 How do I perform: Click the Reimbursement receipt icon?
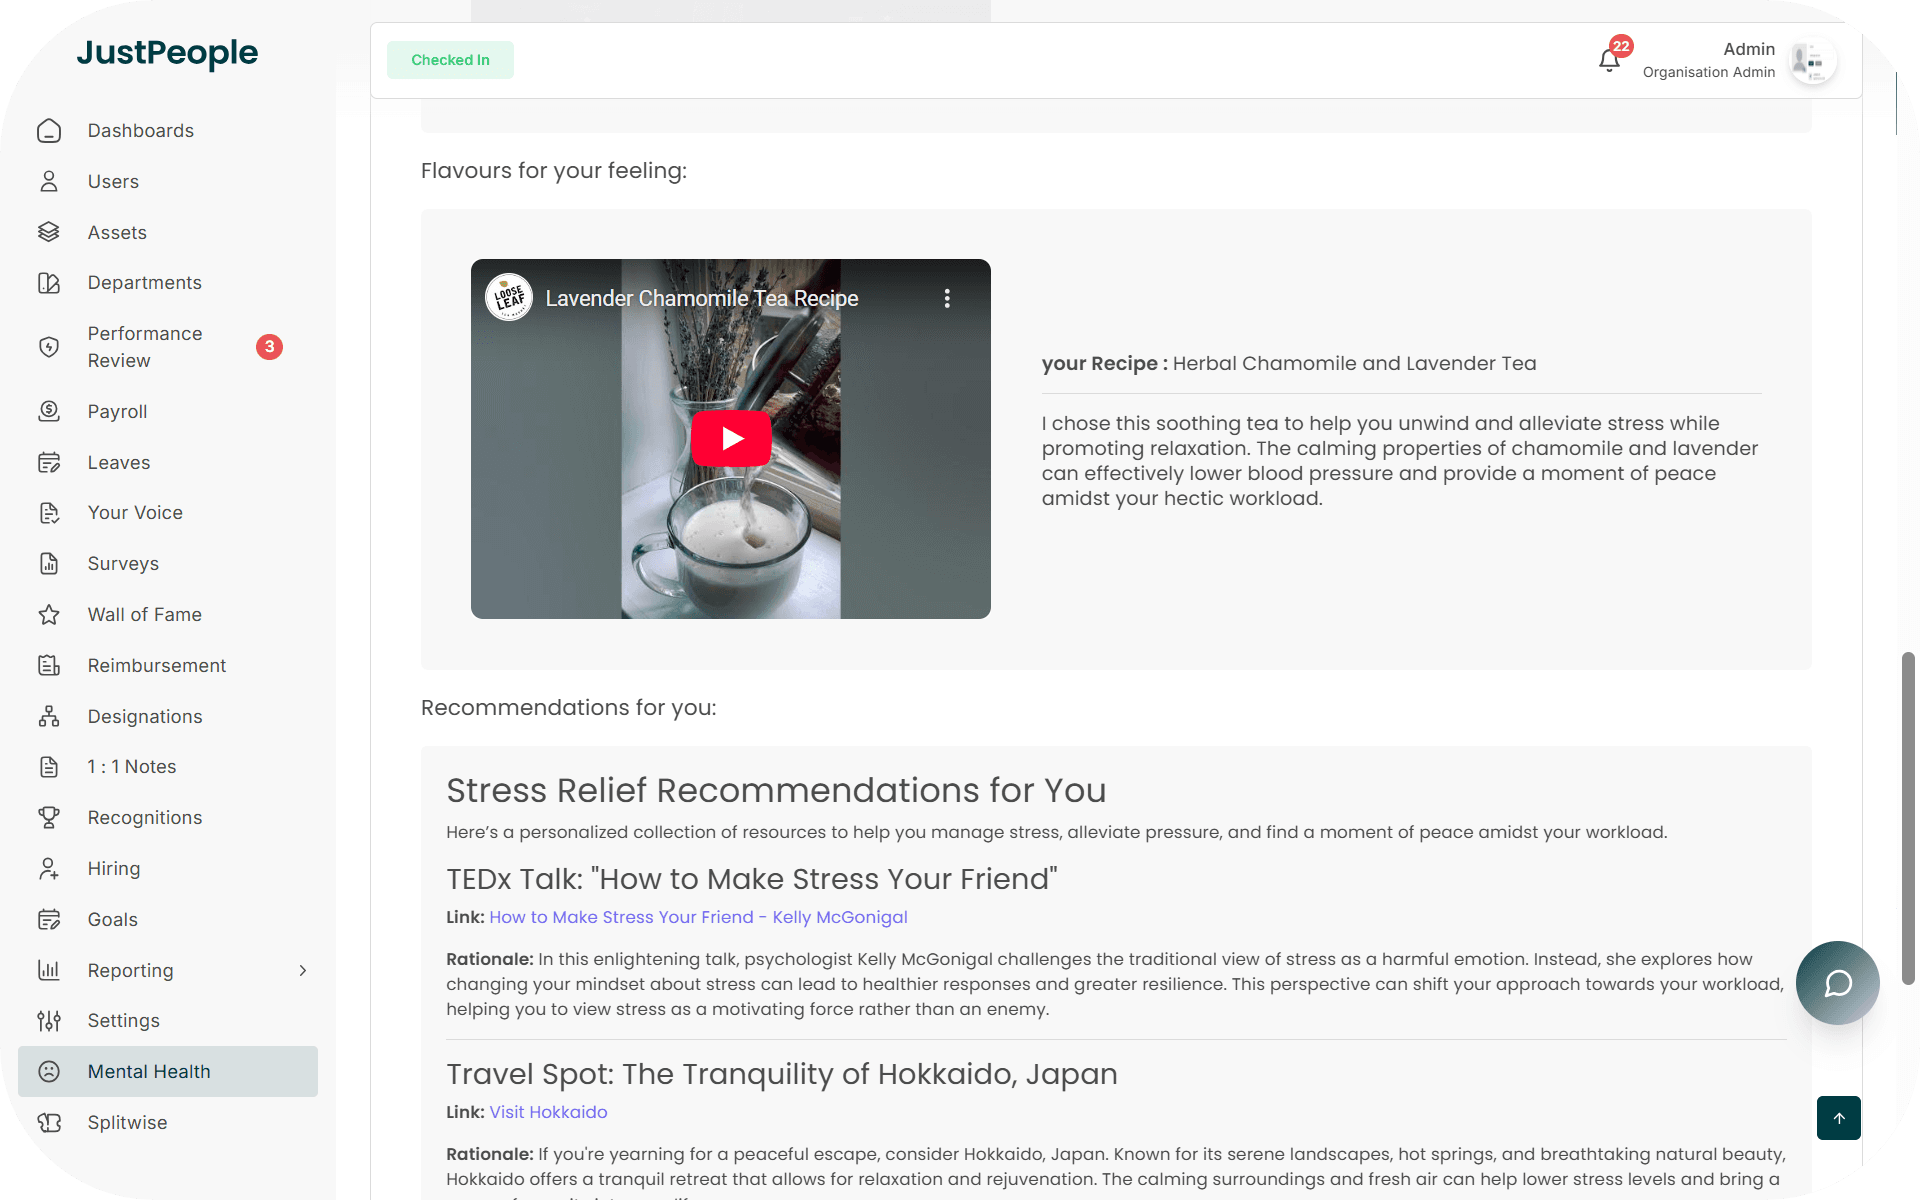49,665
